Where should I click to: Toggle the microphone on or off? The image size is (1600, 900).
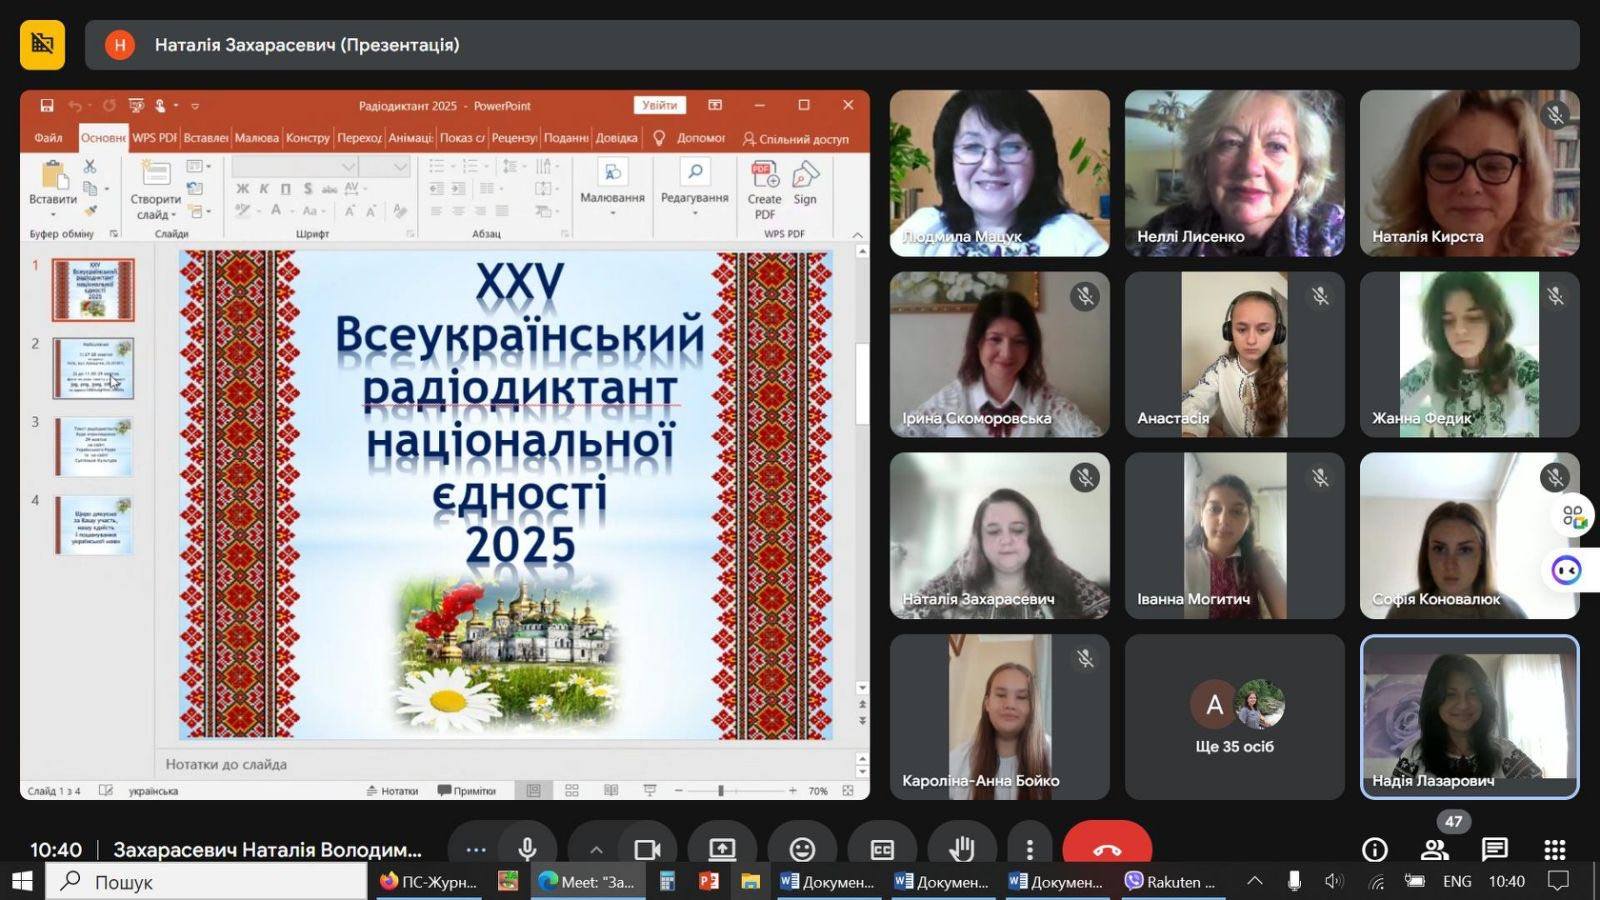[x=527, y=849]
